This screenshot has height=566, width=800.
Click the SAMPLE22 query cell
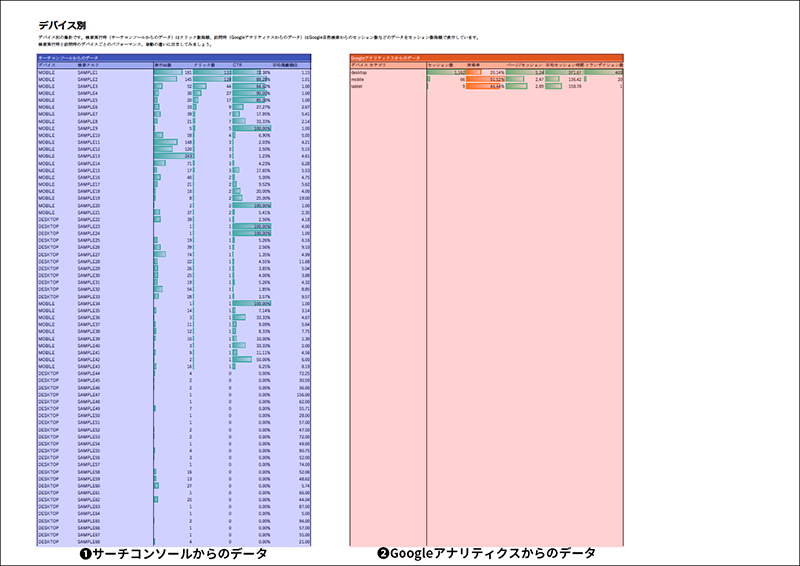[x=89, y=219]
